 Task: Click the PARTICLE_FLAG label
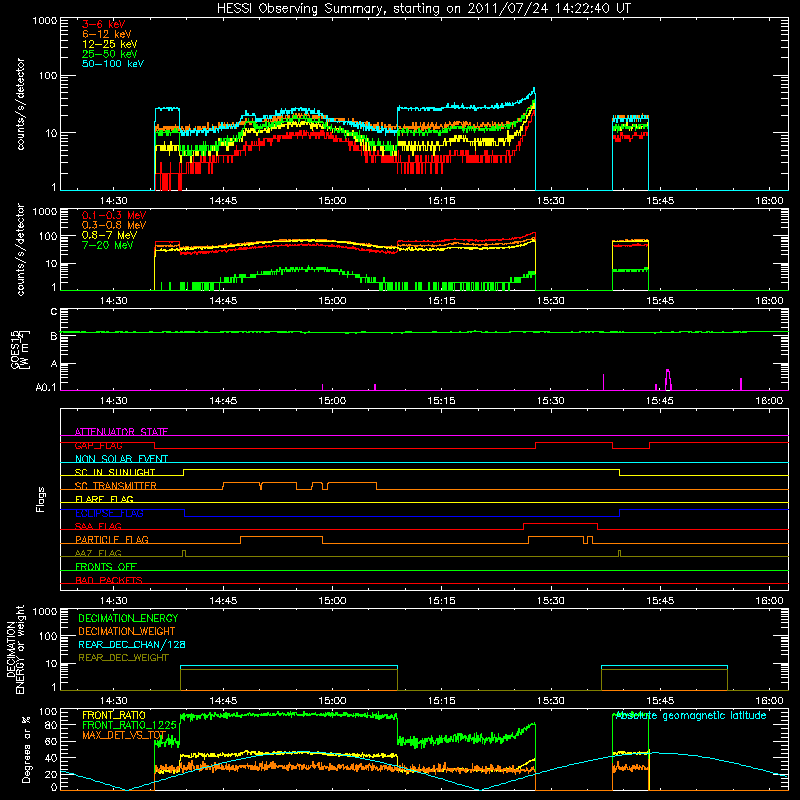click(x=112, y=540)
